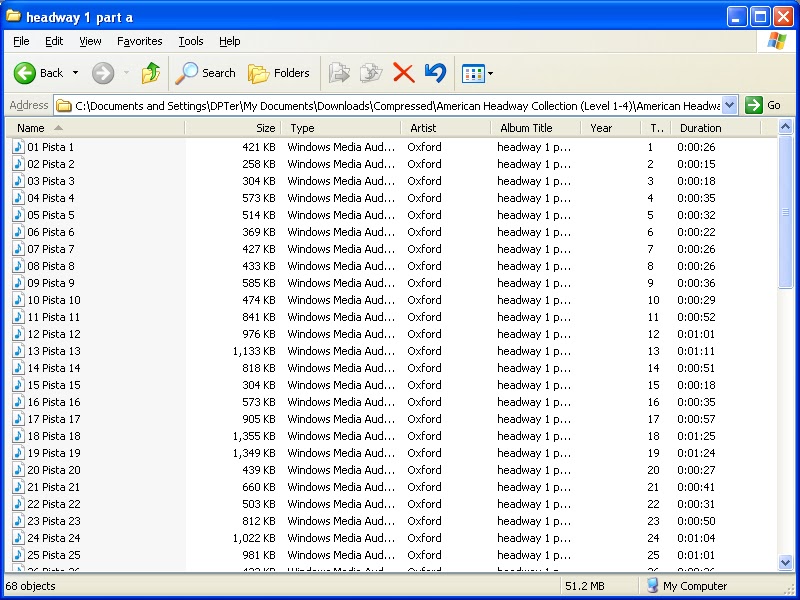800x600 pixels.
Task: Open the Tools menu
Action: point(191,41)
